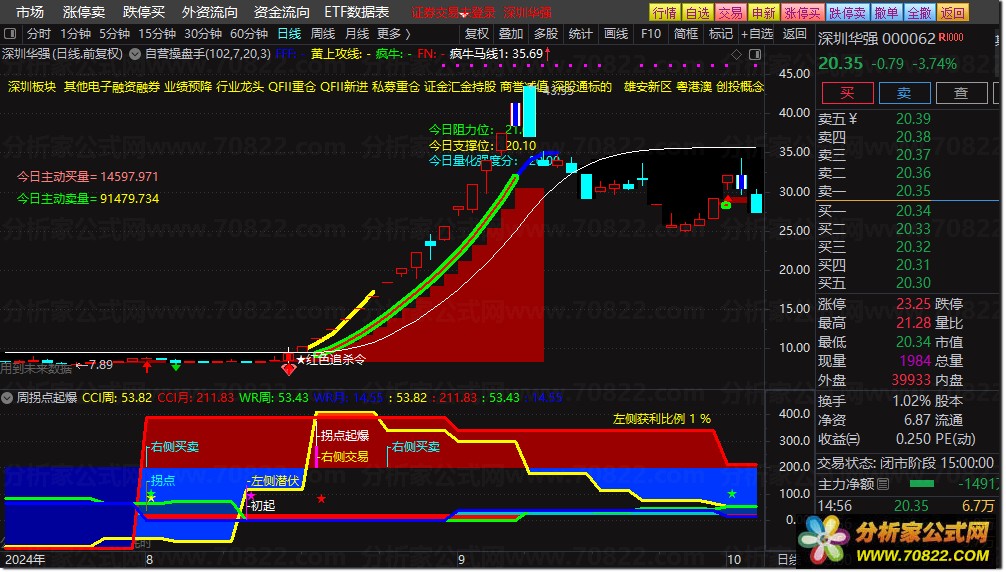1006x572 pixels.
Task: Click the 标记 mark toolbar item
Action: coord(720,33)
